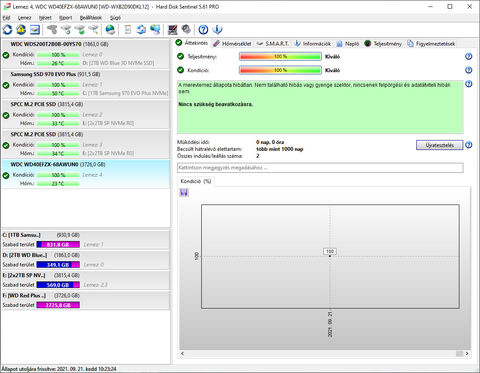This screenshot has height=373, width=480.
Task: Click the 'Nincs szükség beavatkozásra.' text
Action: coord(215,104)
